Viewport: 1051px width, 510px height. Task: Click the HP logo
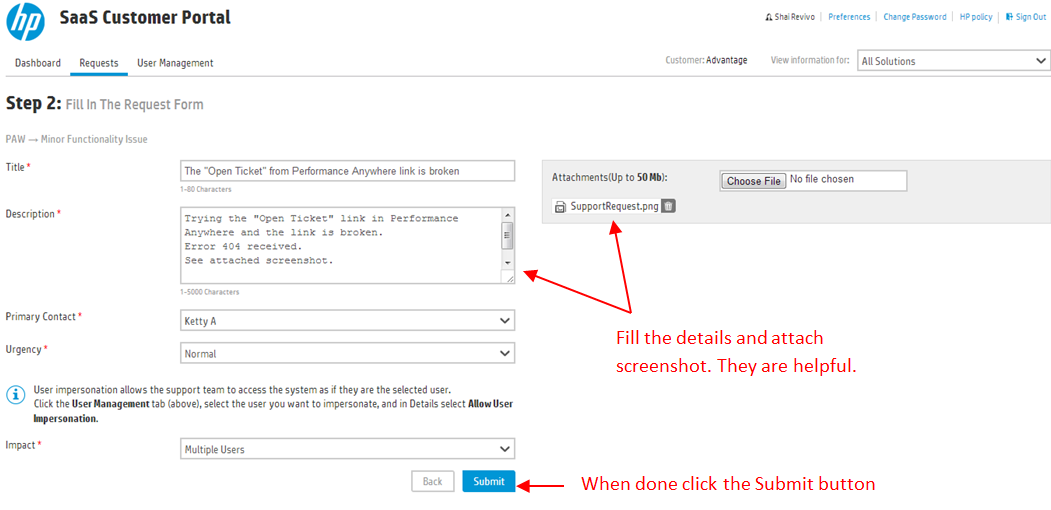click(x=25, y=21)
